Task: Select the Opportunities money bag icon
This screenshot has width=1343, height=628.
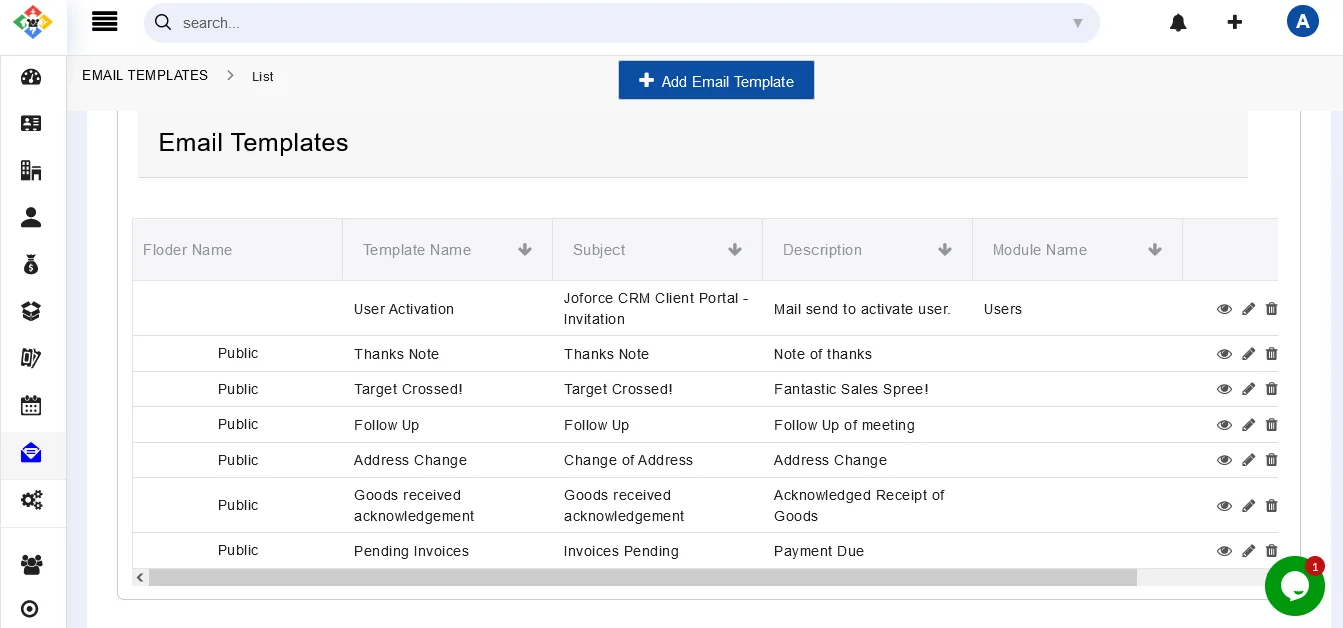Action: click(31, 264)
